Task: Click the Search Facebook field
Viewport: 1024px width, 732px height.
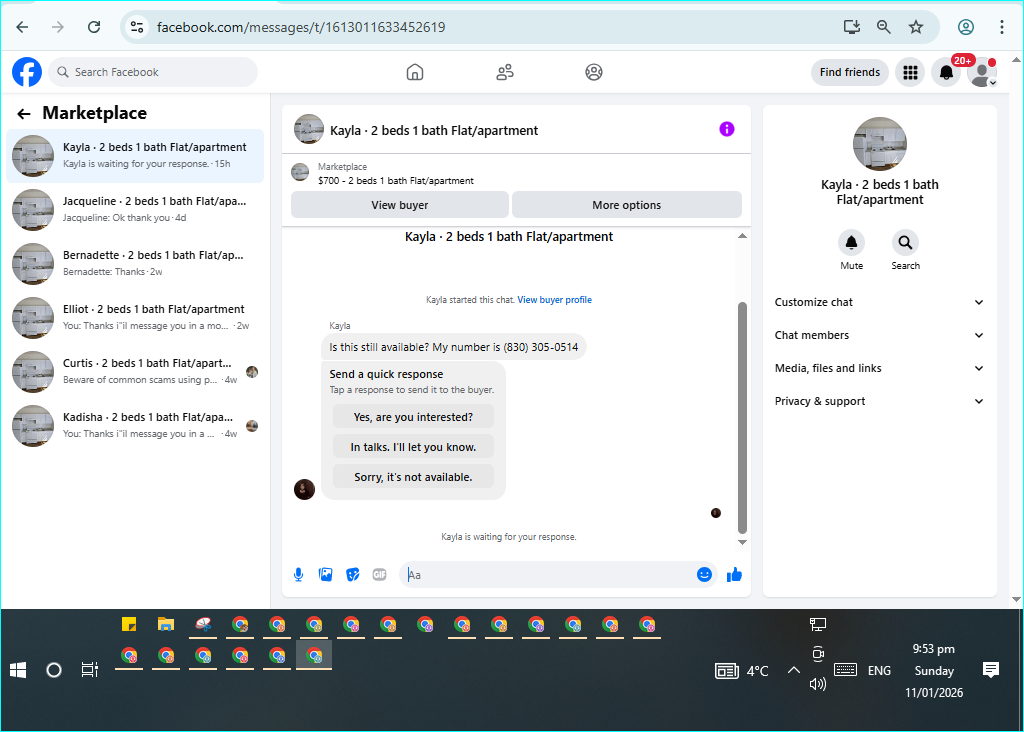Action: tap(153, 72)
